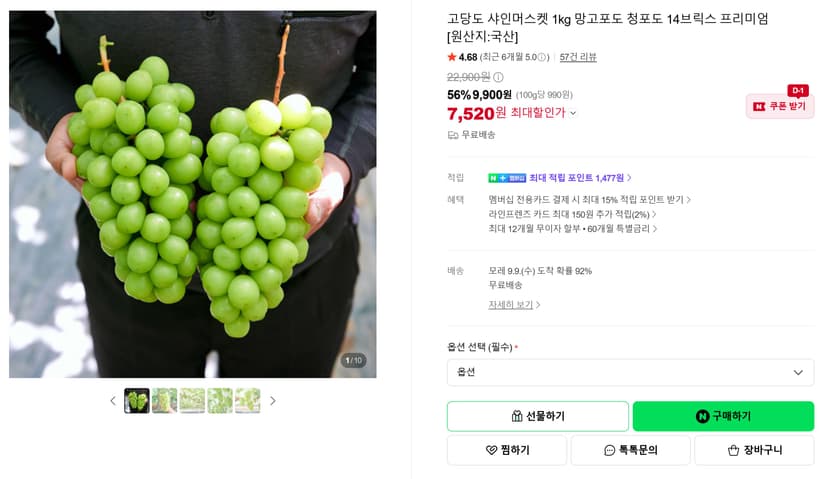Expand 자세히 보기 delivery details
828x479 pixels.
[514, 305]
